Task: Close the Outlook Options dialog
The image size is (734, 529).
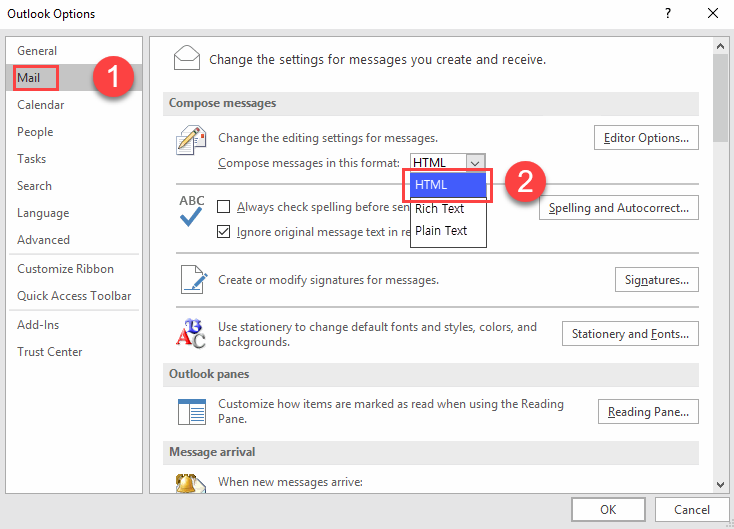Action: coord(712,13)
